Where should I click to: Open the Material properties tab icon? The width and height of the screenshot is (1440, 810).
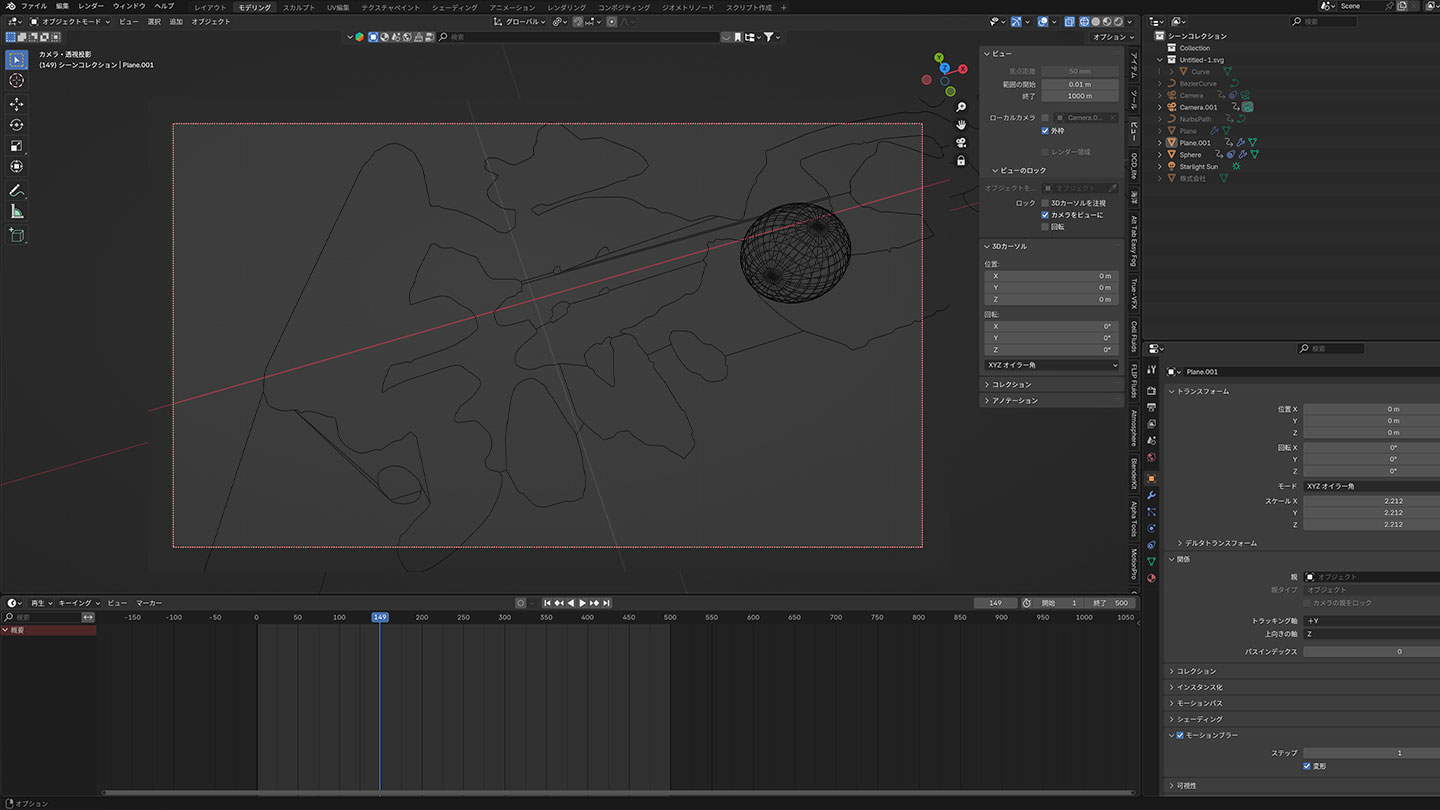[x=1151, y=578]
